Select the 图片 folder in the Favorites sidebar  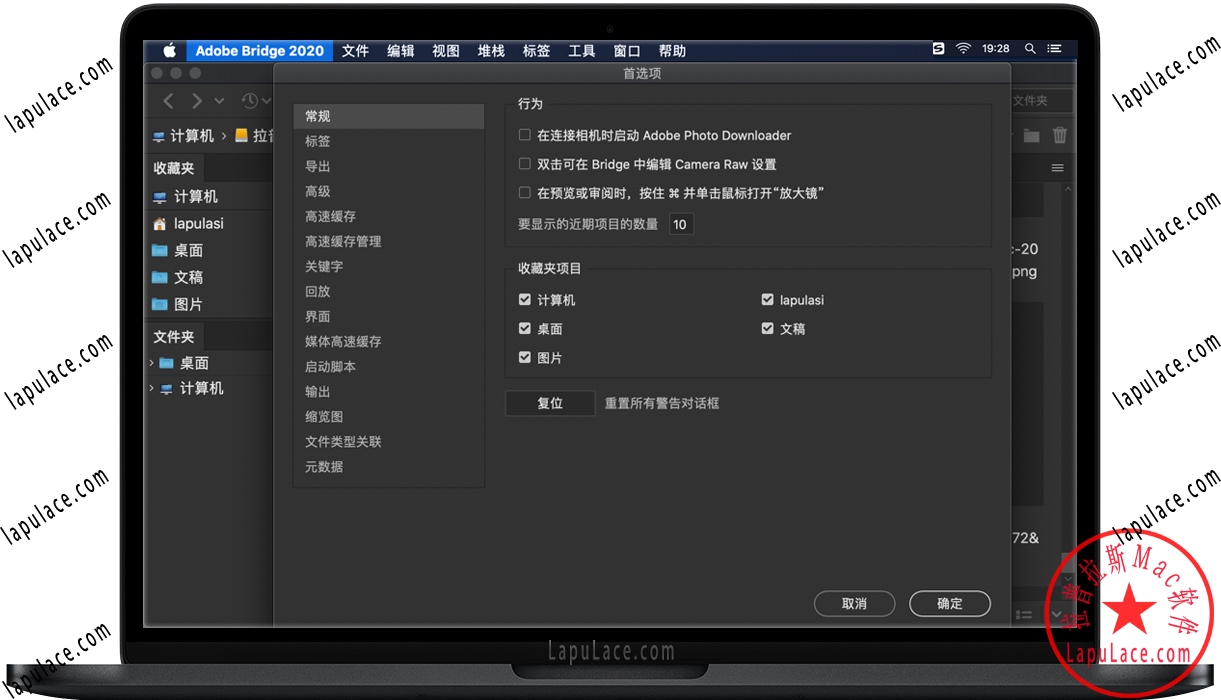coord(188,304)
